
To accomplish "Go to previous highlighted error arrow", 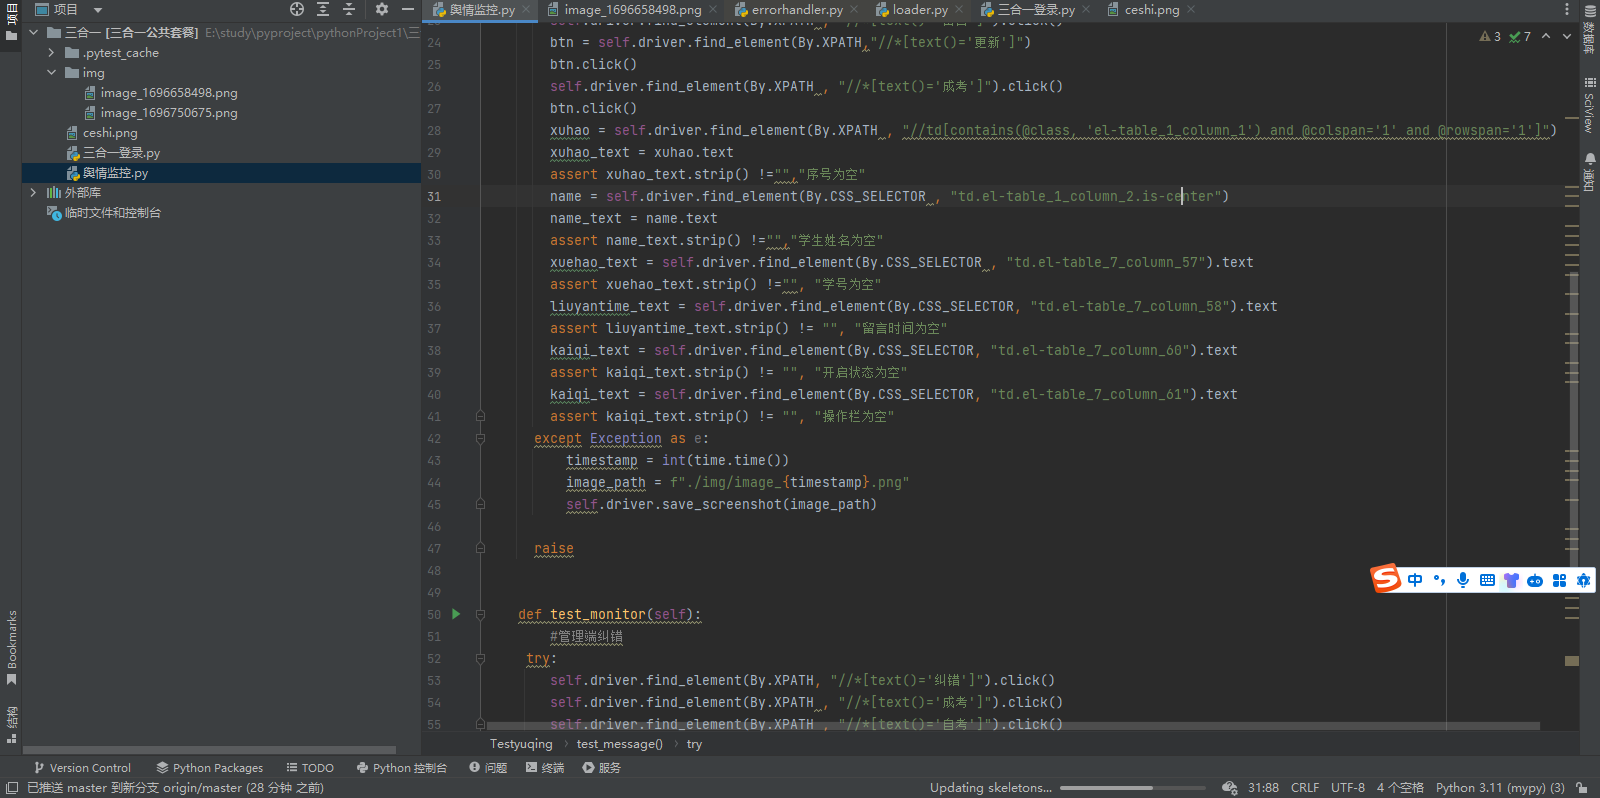I will coord(1546,36).
